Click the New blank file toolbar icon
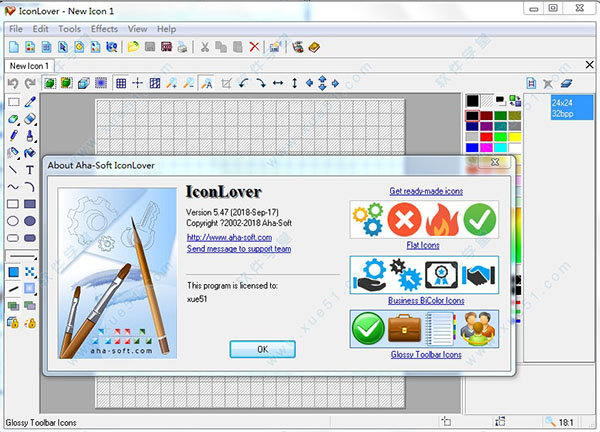The image size is (600, 432). [x=14, y=47]
